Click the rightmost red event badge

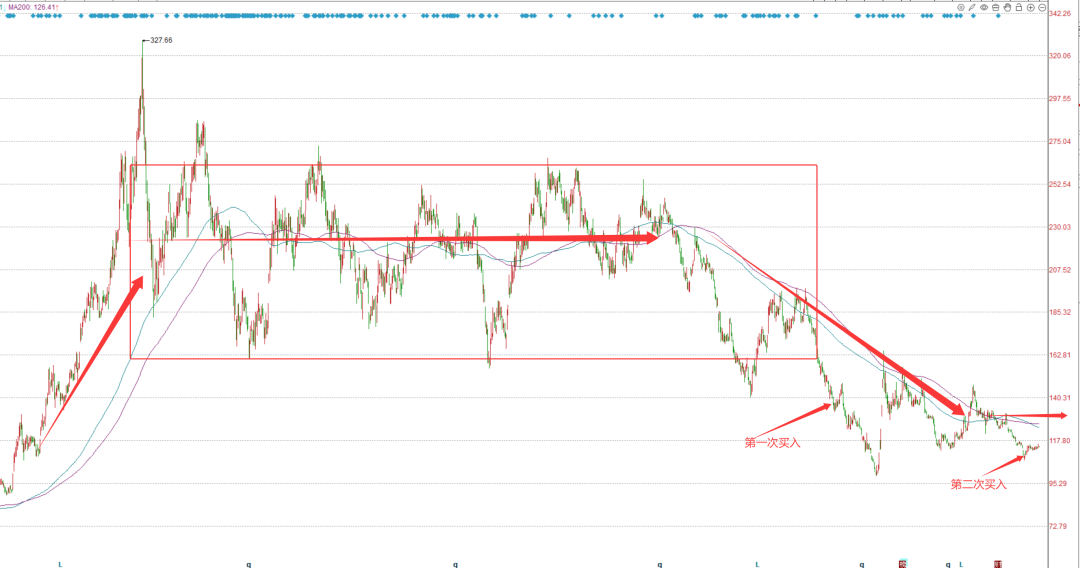point(998,565)
